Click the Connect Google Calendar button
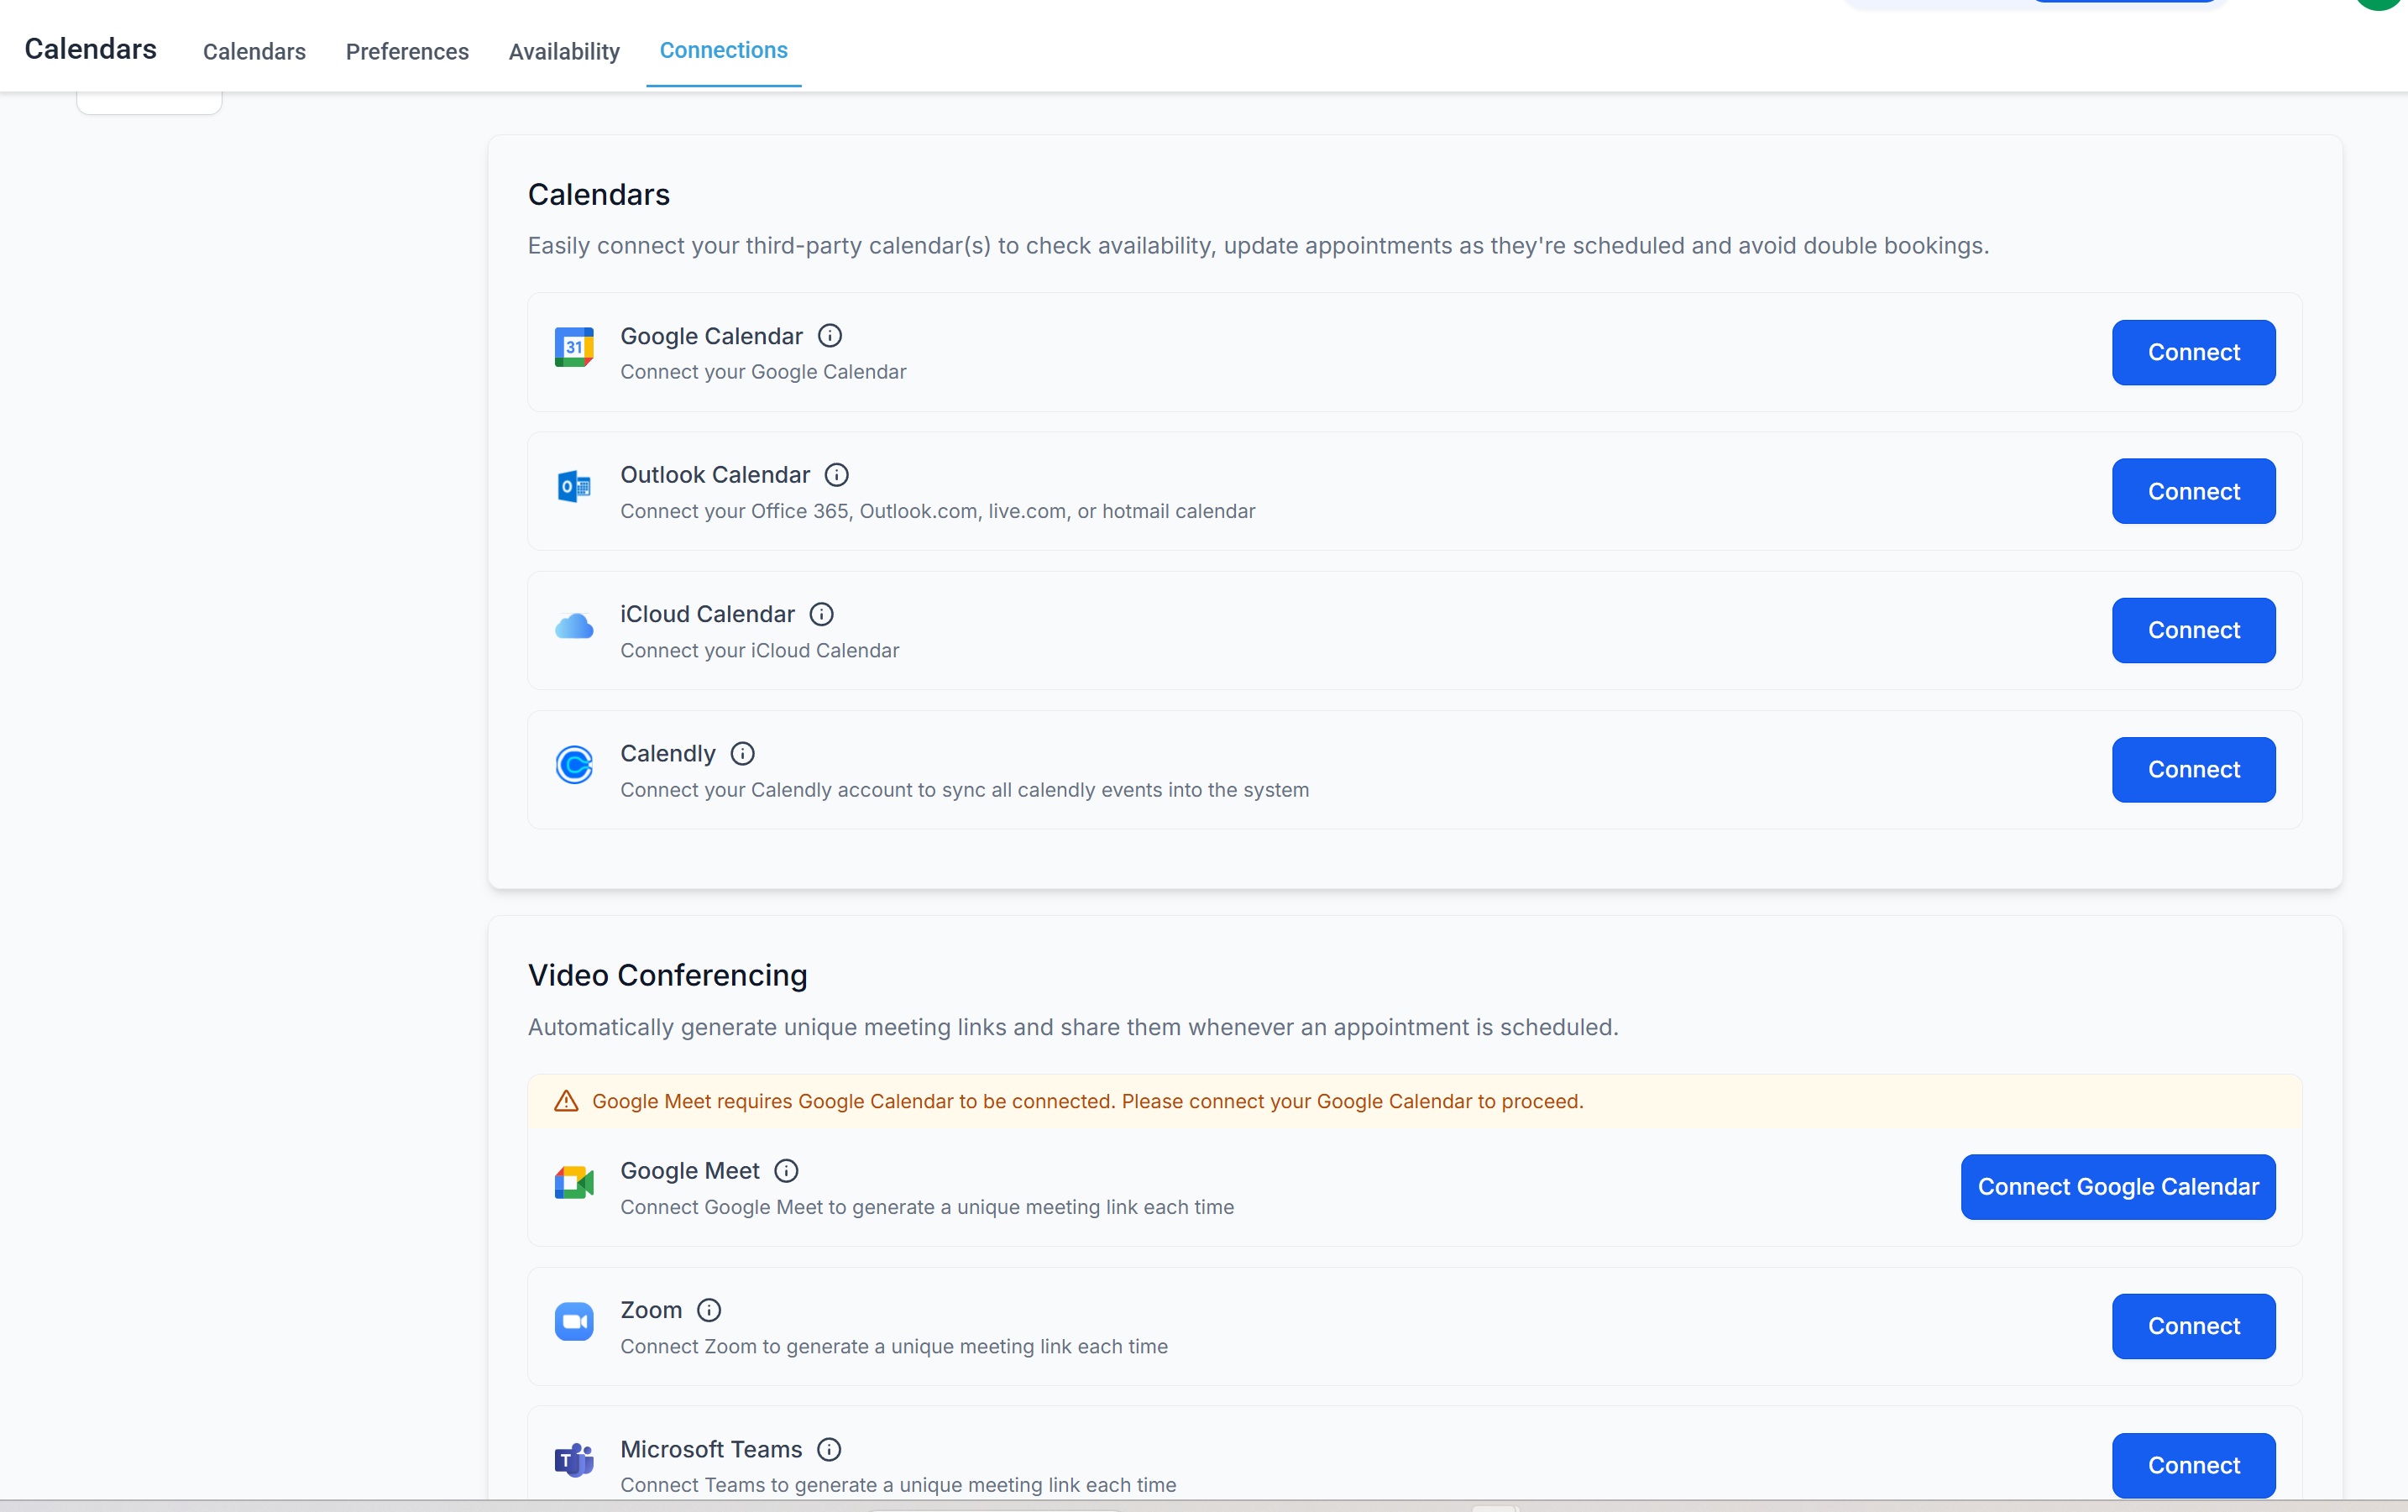Viewport: 2408px width, 1512px height. click(2117, 1187)
